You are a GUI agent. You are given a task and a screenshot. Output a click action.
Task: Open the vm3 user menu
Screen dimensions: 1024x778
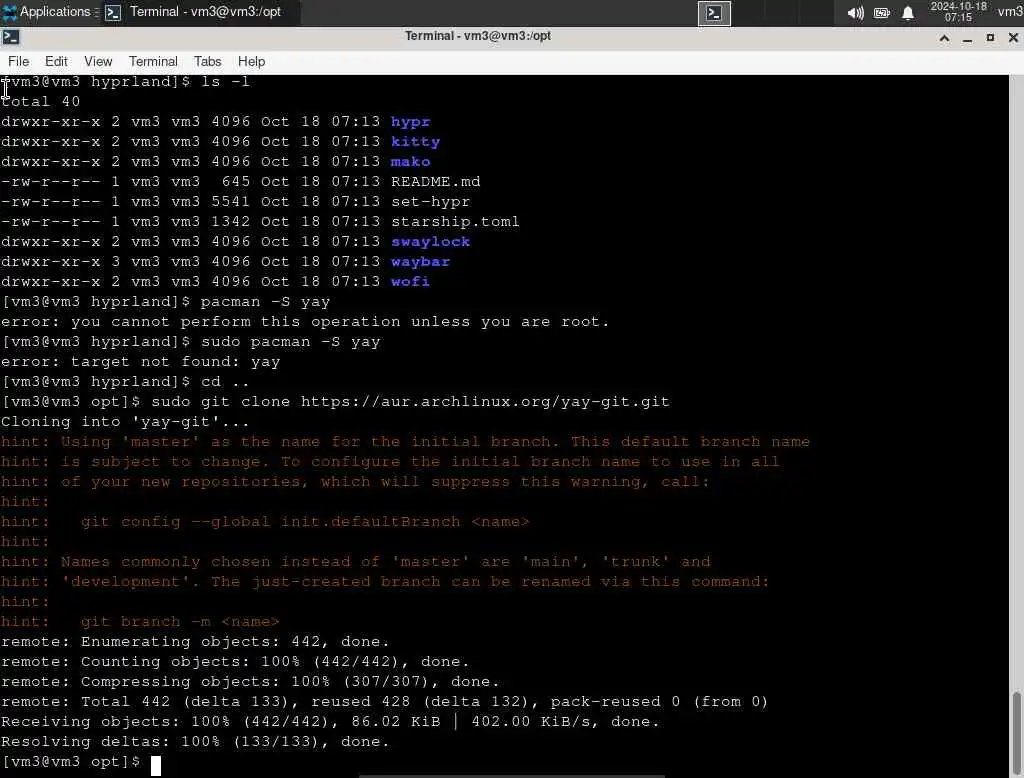coord(1010,12)
